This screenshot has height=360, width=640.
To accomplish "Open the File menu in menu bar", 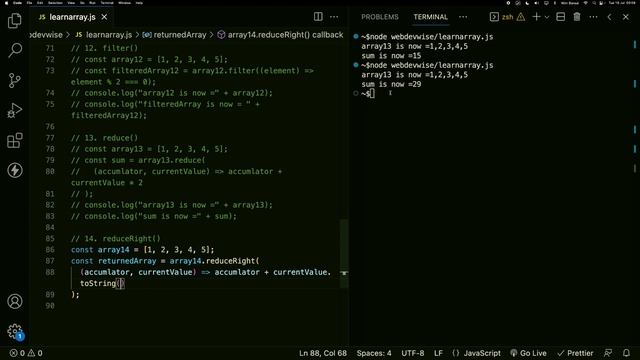I will [x=29, y=2].
